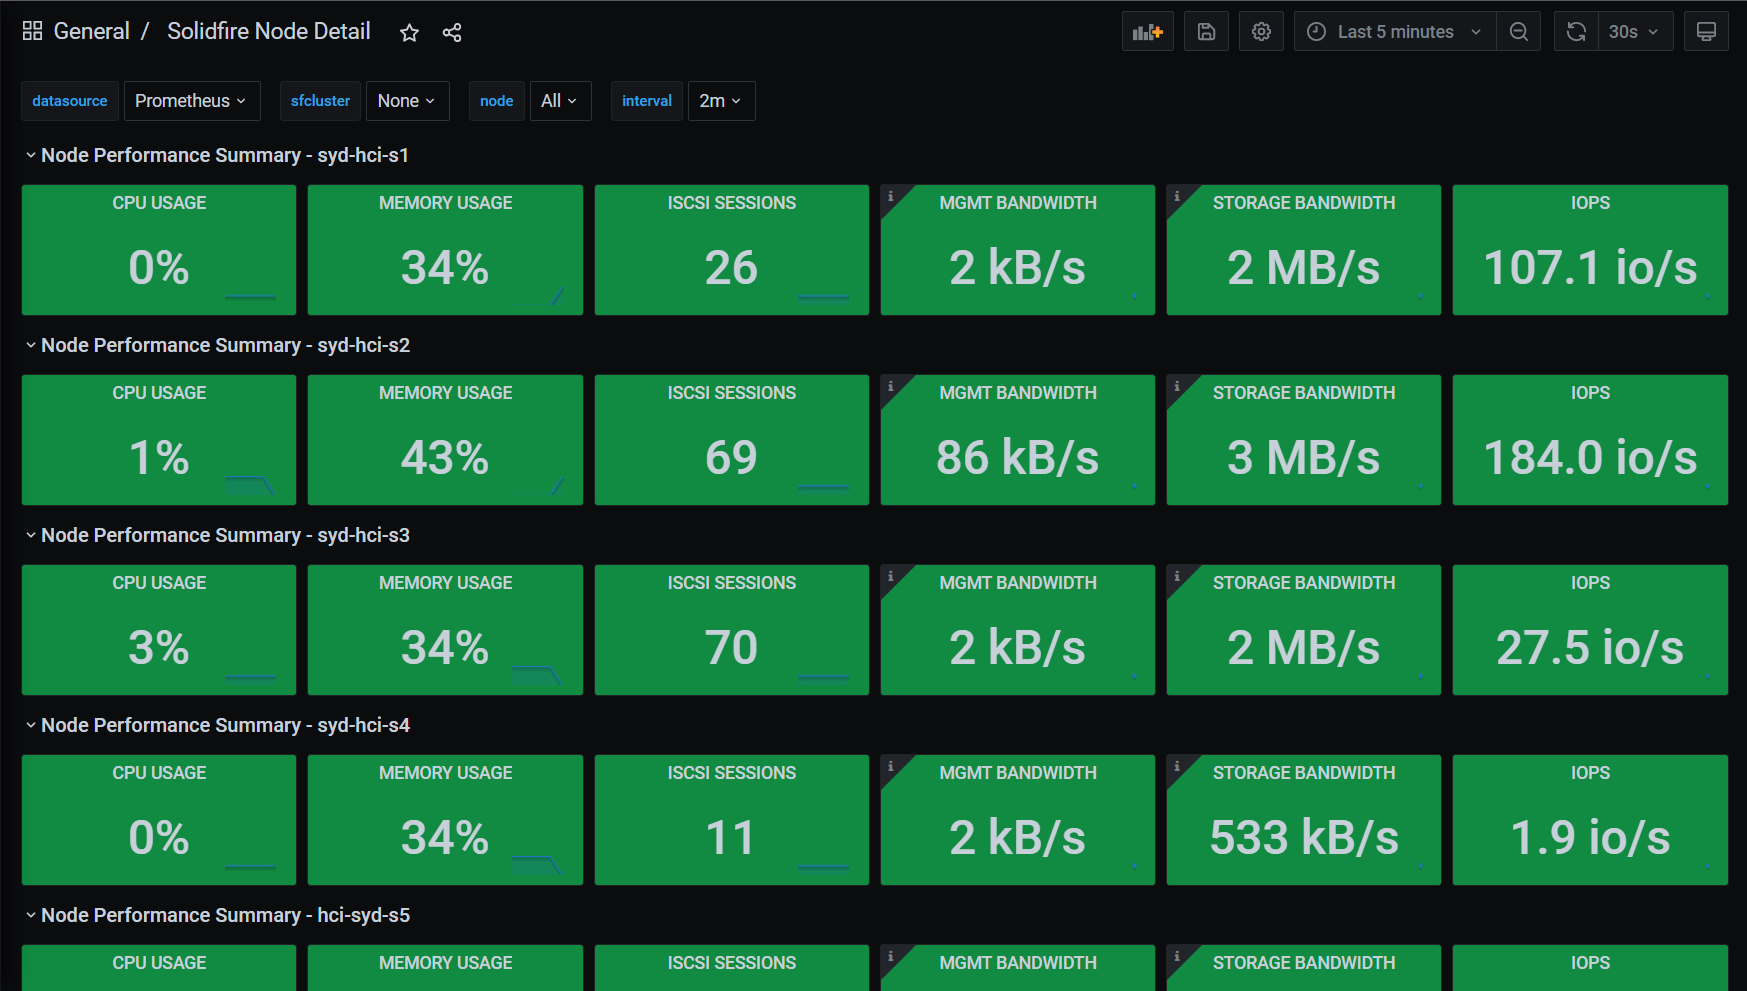The width and height of the screenshot is (1747, 991).
Task: Open hci-syd-s5 IOPS panel title
Action: pos(1590,963)
